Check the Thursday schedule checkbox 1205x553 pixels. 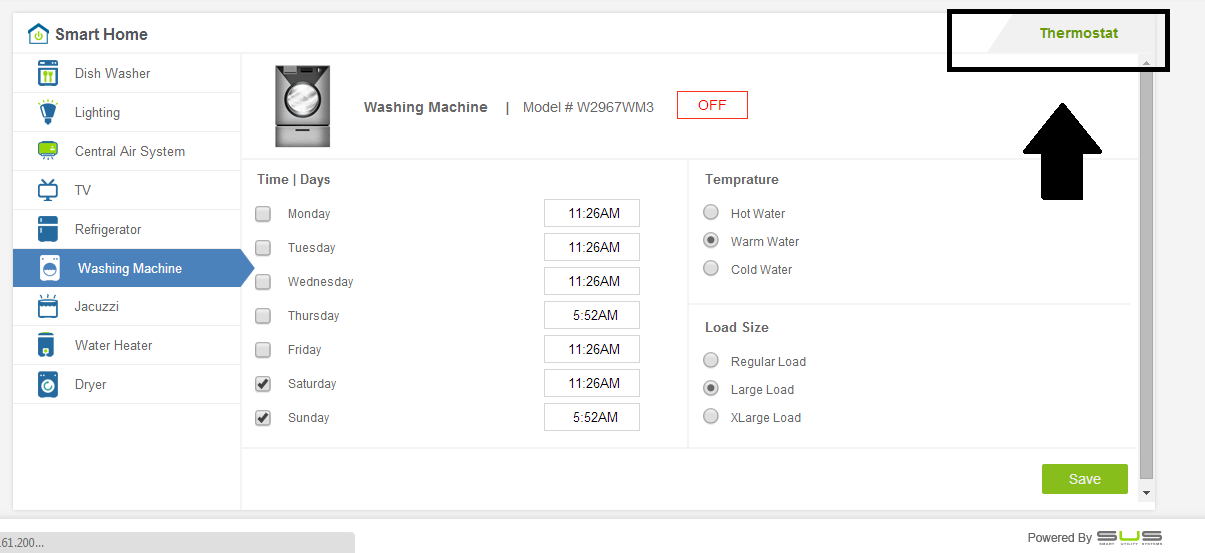(263, 316)
